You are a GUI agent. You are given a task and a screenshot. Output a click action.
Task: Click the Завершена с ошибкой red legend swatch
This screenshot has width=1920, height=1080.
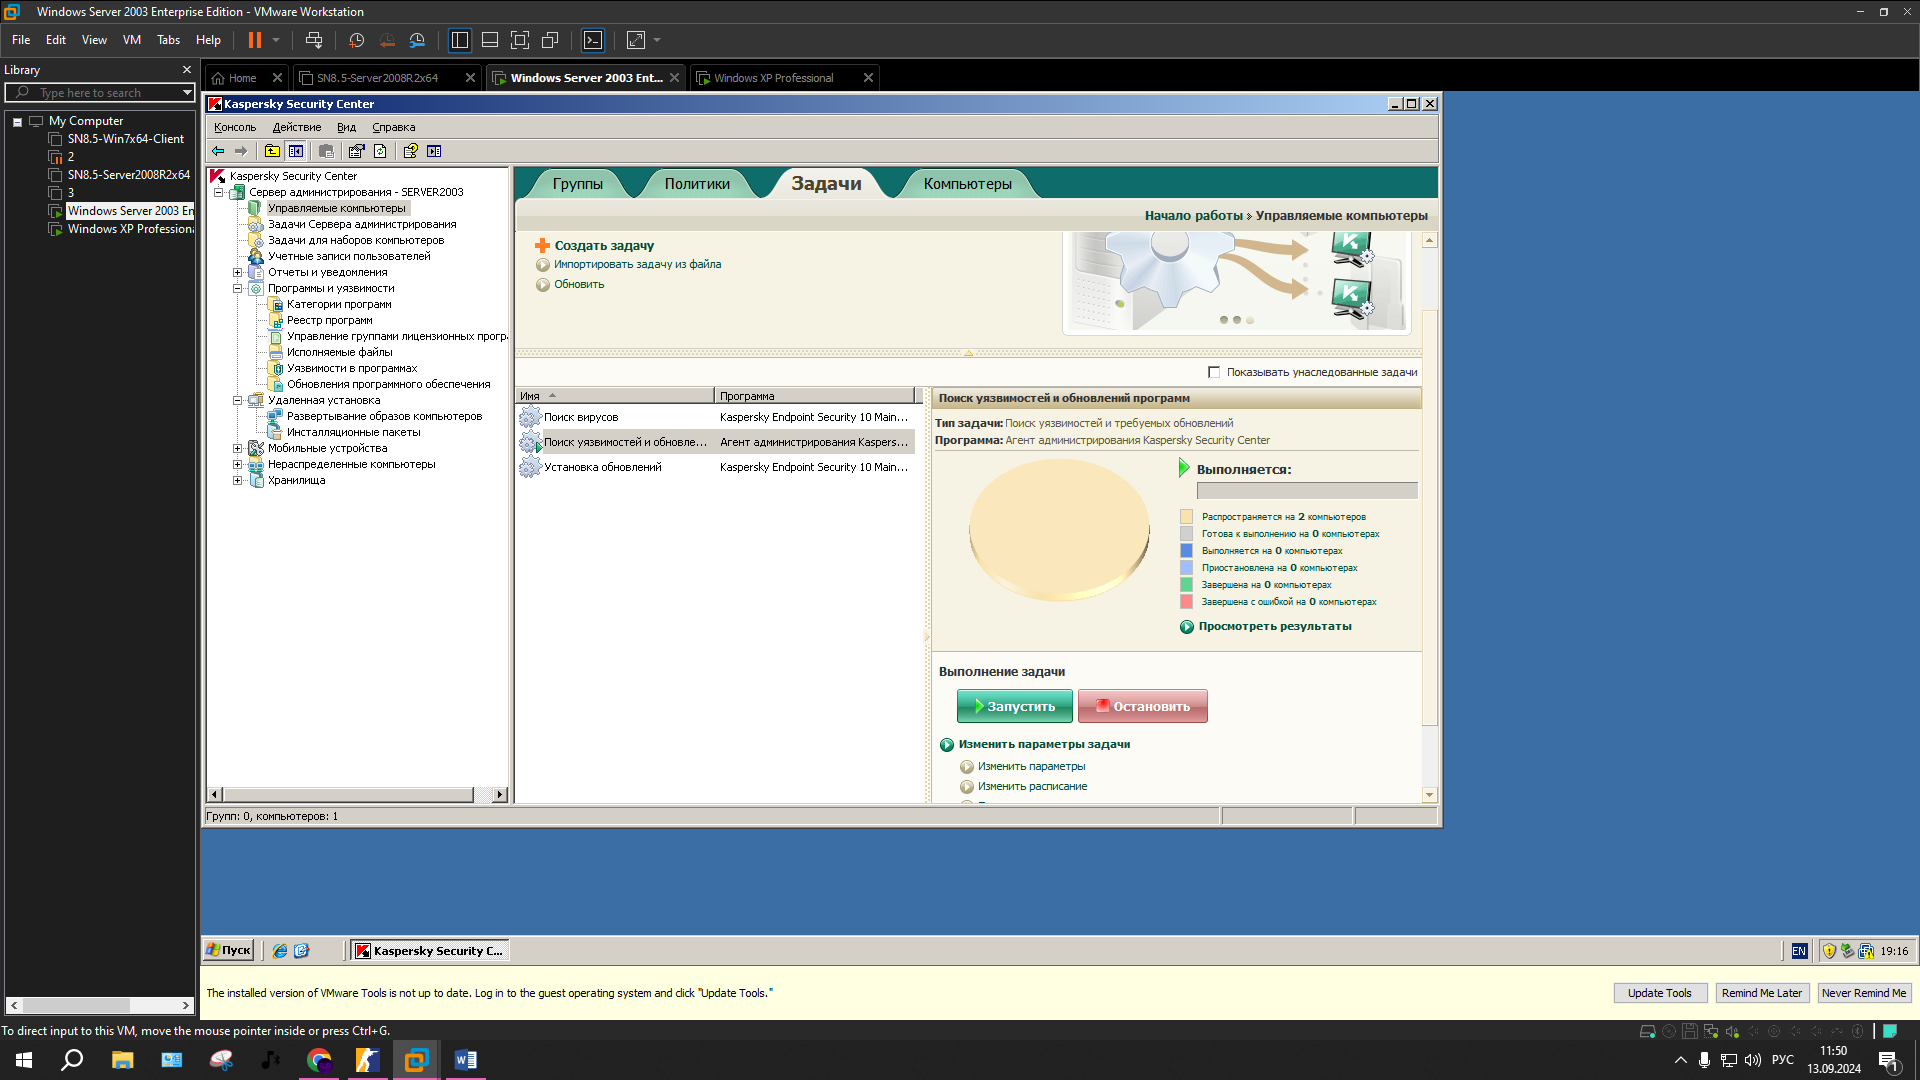[1186, 602]
